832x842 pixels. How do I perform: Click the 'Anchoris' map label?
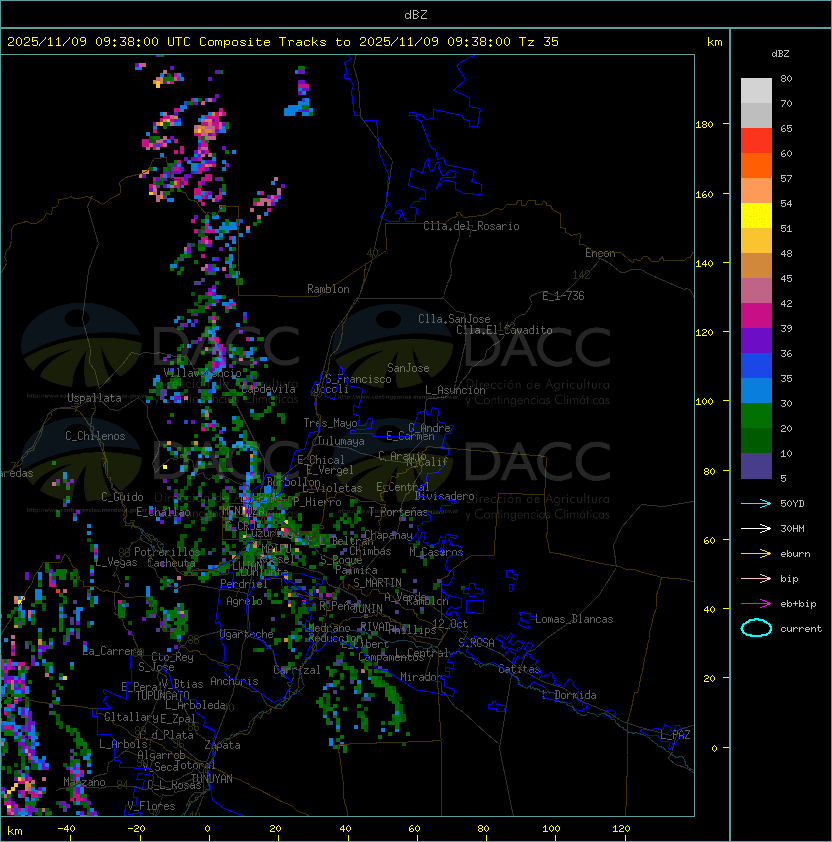coord(234,681)
